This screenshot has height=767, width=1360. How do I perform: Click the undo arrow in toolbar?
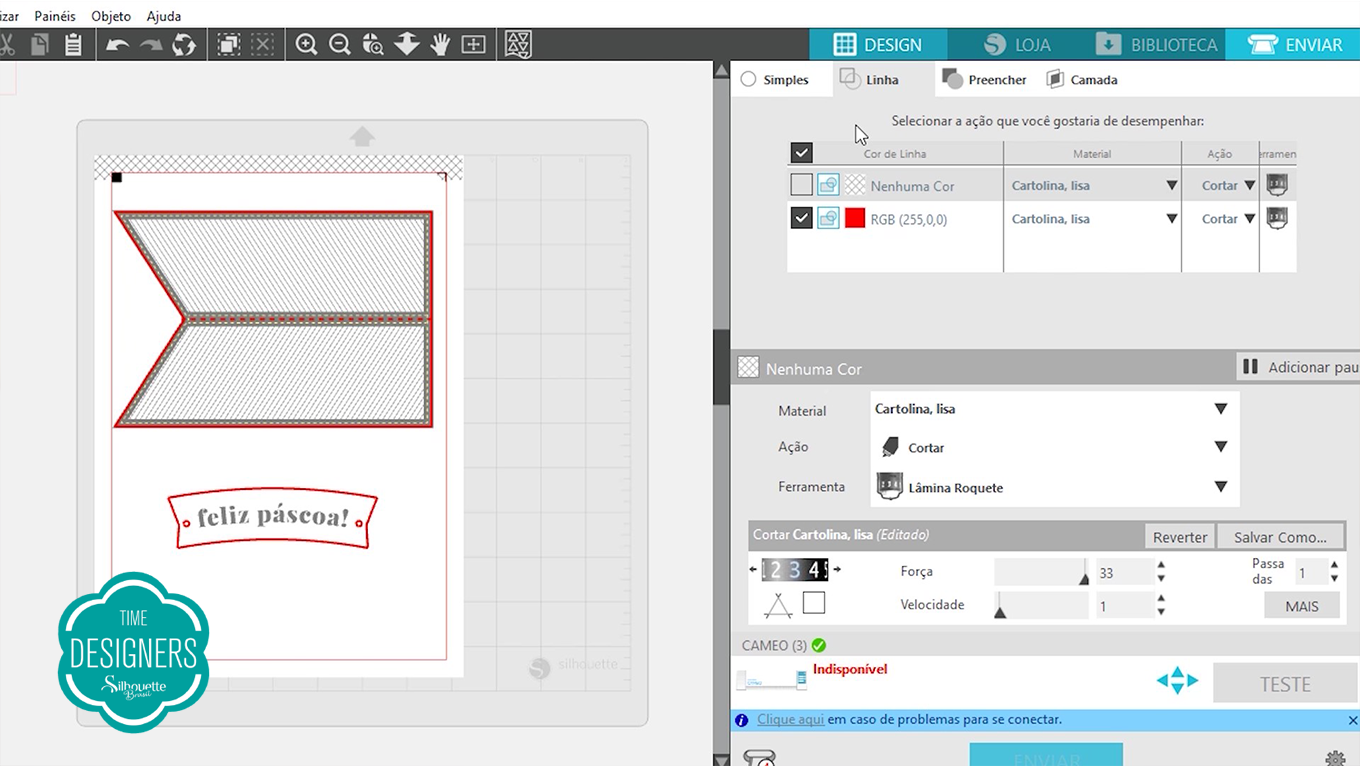117,45
